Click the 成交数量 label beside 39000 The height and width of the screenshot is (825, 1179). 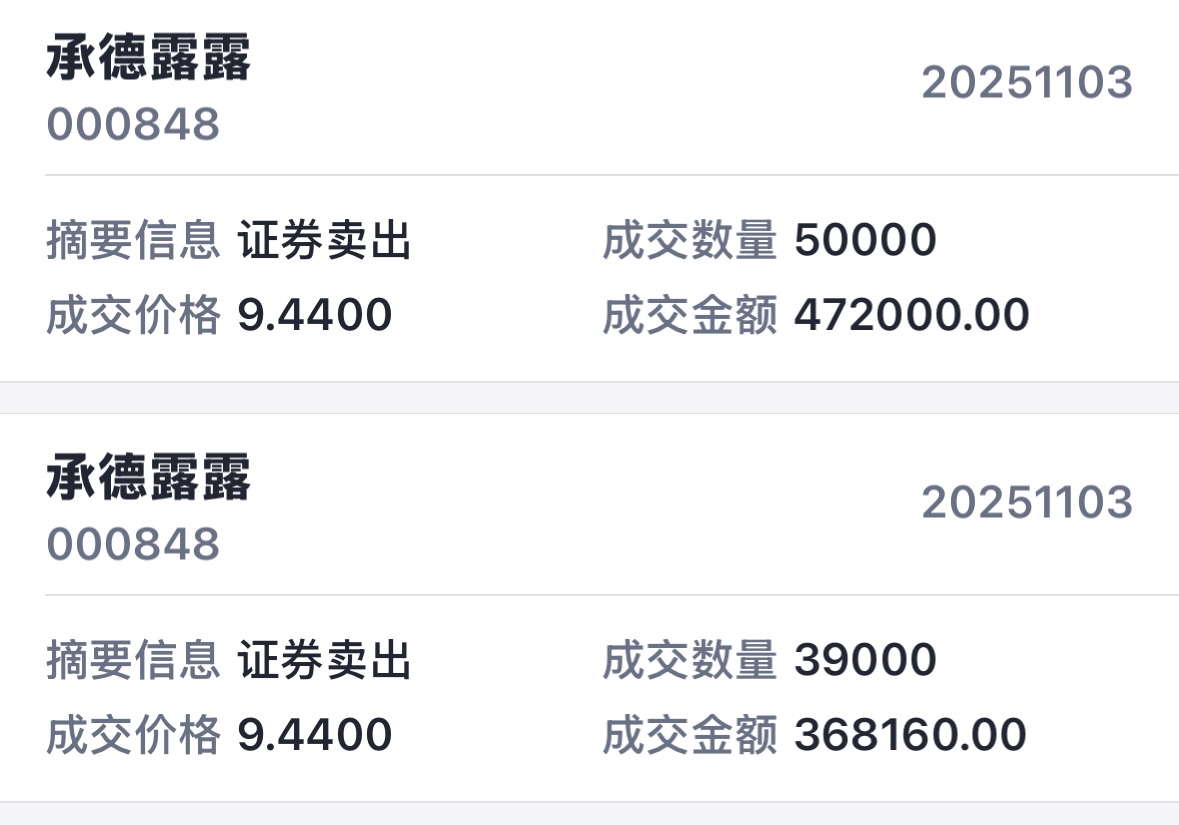[690, 661]
